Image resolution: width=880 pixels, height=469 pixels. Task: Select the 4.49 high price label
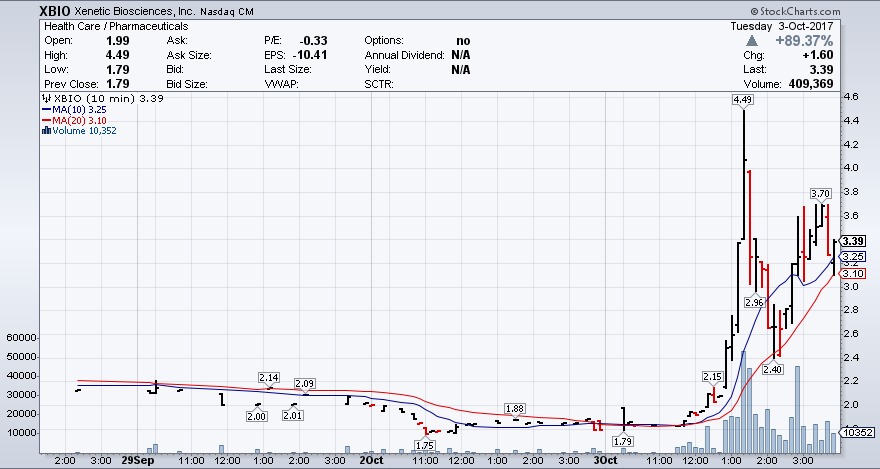[743, 100]
